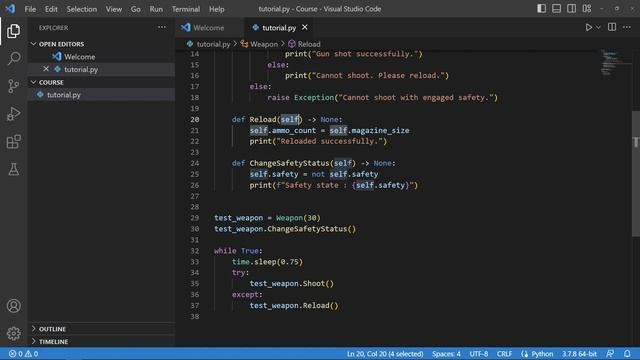Open the View menu
The height and width of the screenshot is (360, 640).
(114, 9)
